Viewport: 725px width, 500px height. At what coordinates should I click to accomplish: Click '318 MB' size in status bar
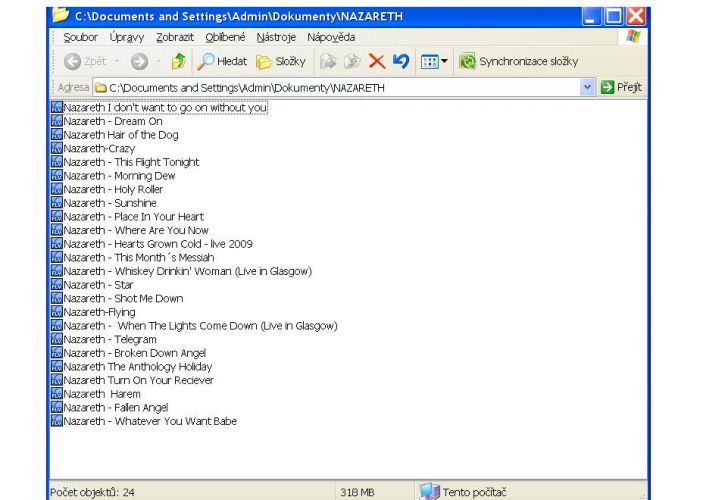coord(357,492)
